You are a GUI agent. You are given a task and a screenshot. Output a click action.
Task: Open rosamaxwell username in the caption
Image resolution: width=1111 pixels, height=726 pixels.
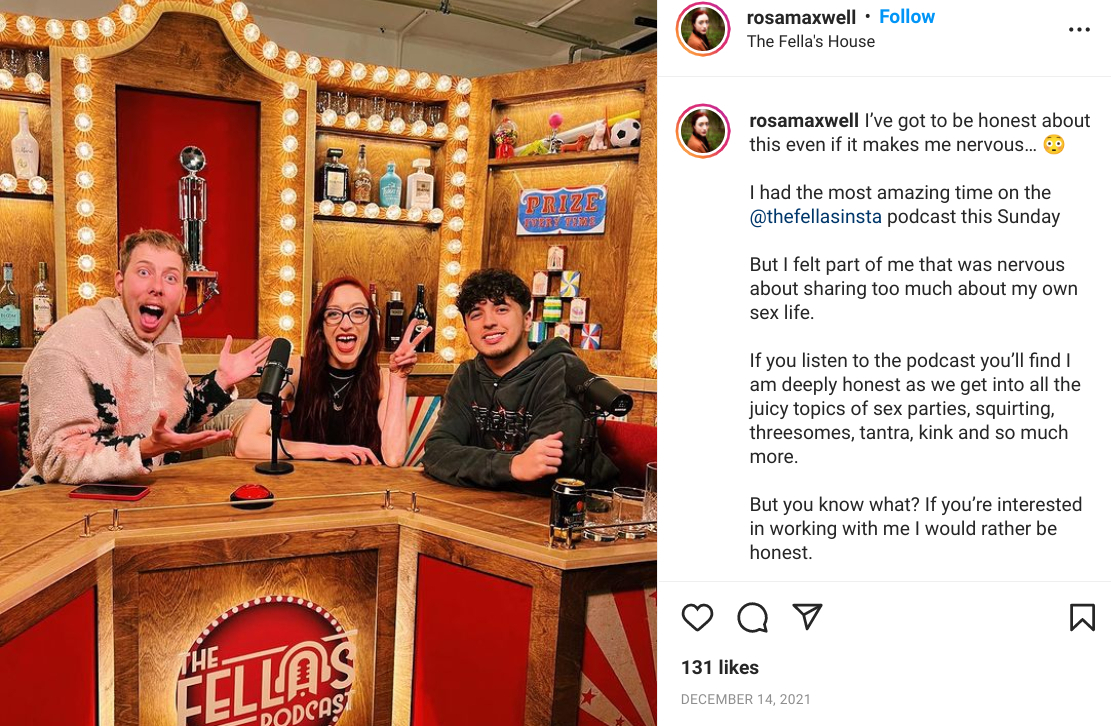coord(804,120)
